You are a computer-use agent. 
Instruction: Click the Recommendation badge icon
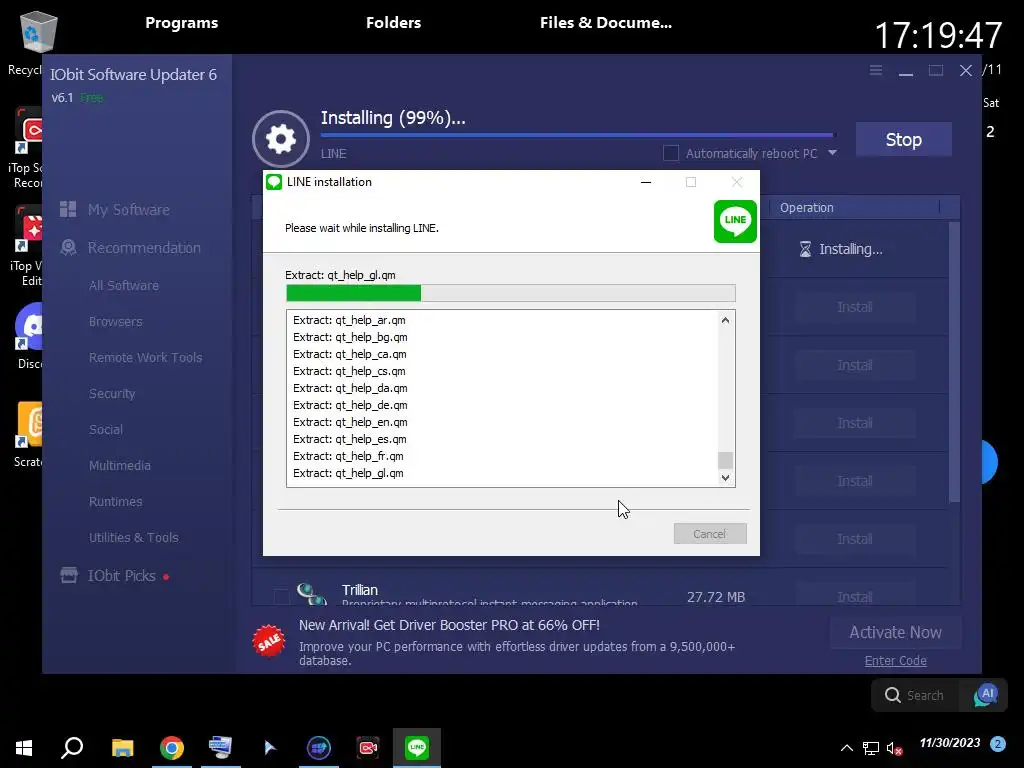tap(68, 248)
